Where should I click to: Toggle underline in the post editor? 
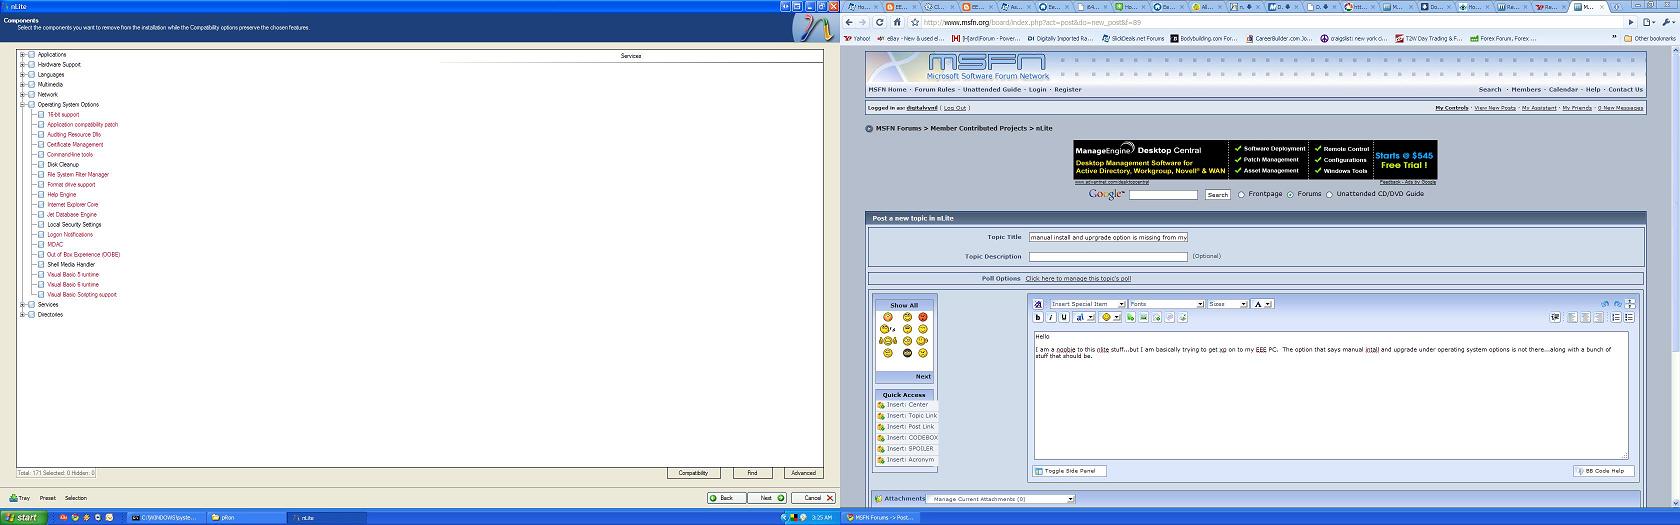[1064, 317]
